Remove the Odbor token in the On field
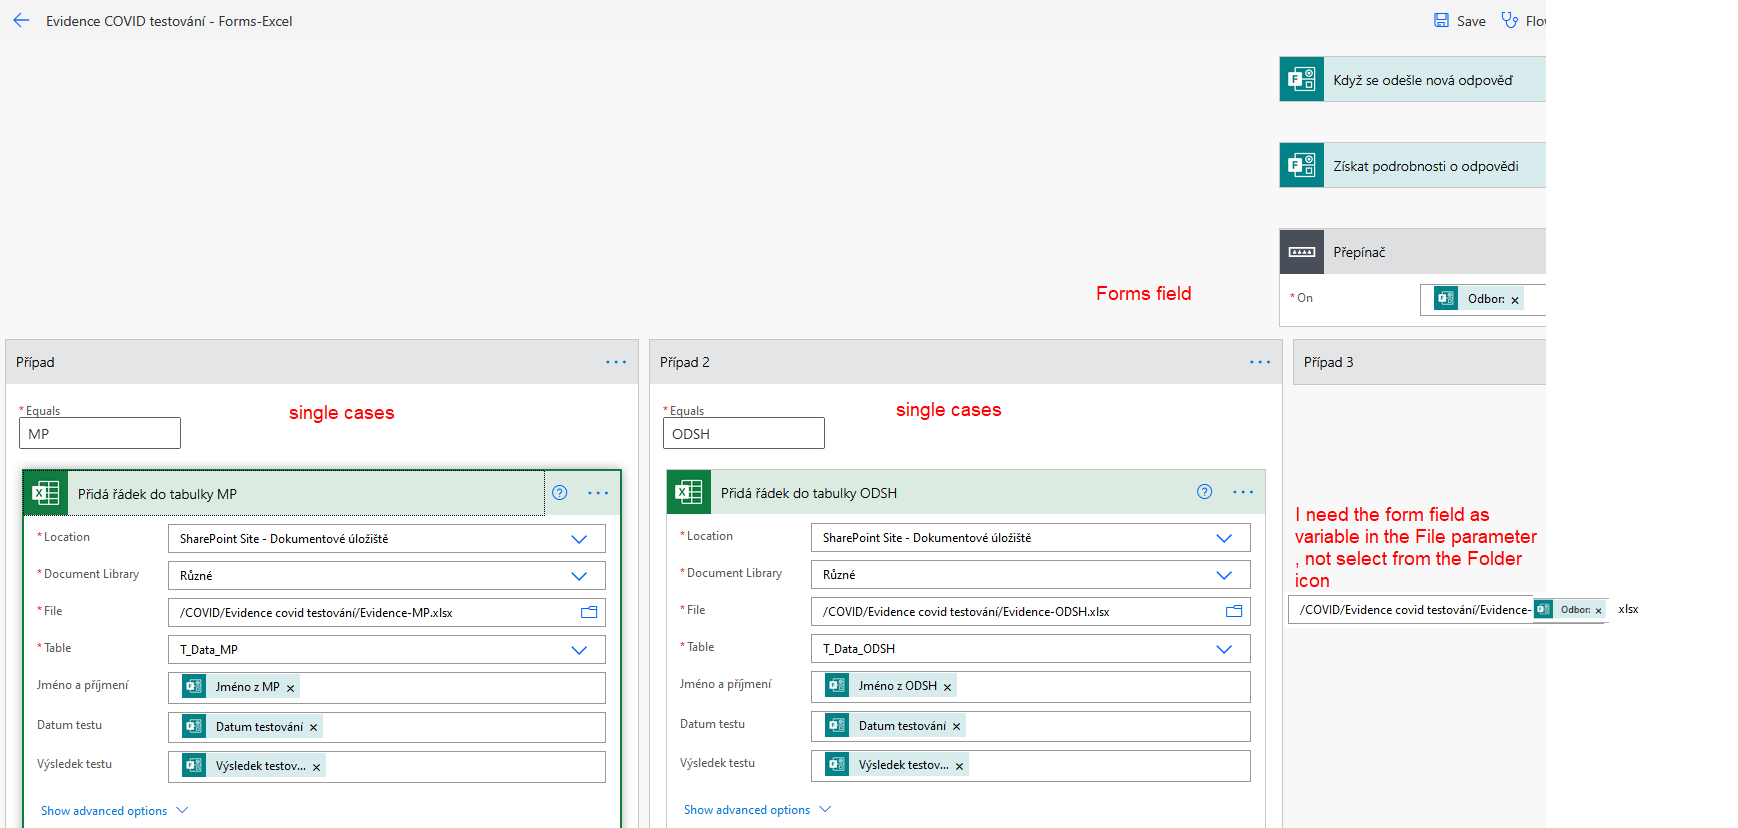1738x828 pixels. click(1515, 300)
